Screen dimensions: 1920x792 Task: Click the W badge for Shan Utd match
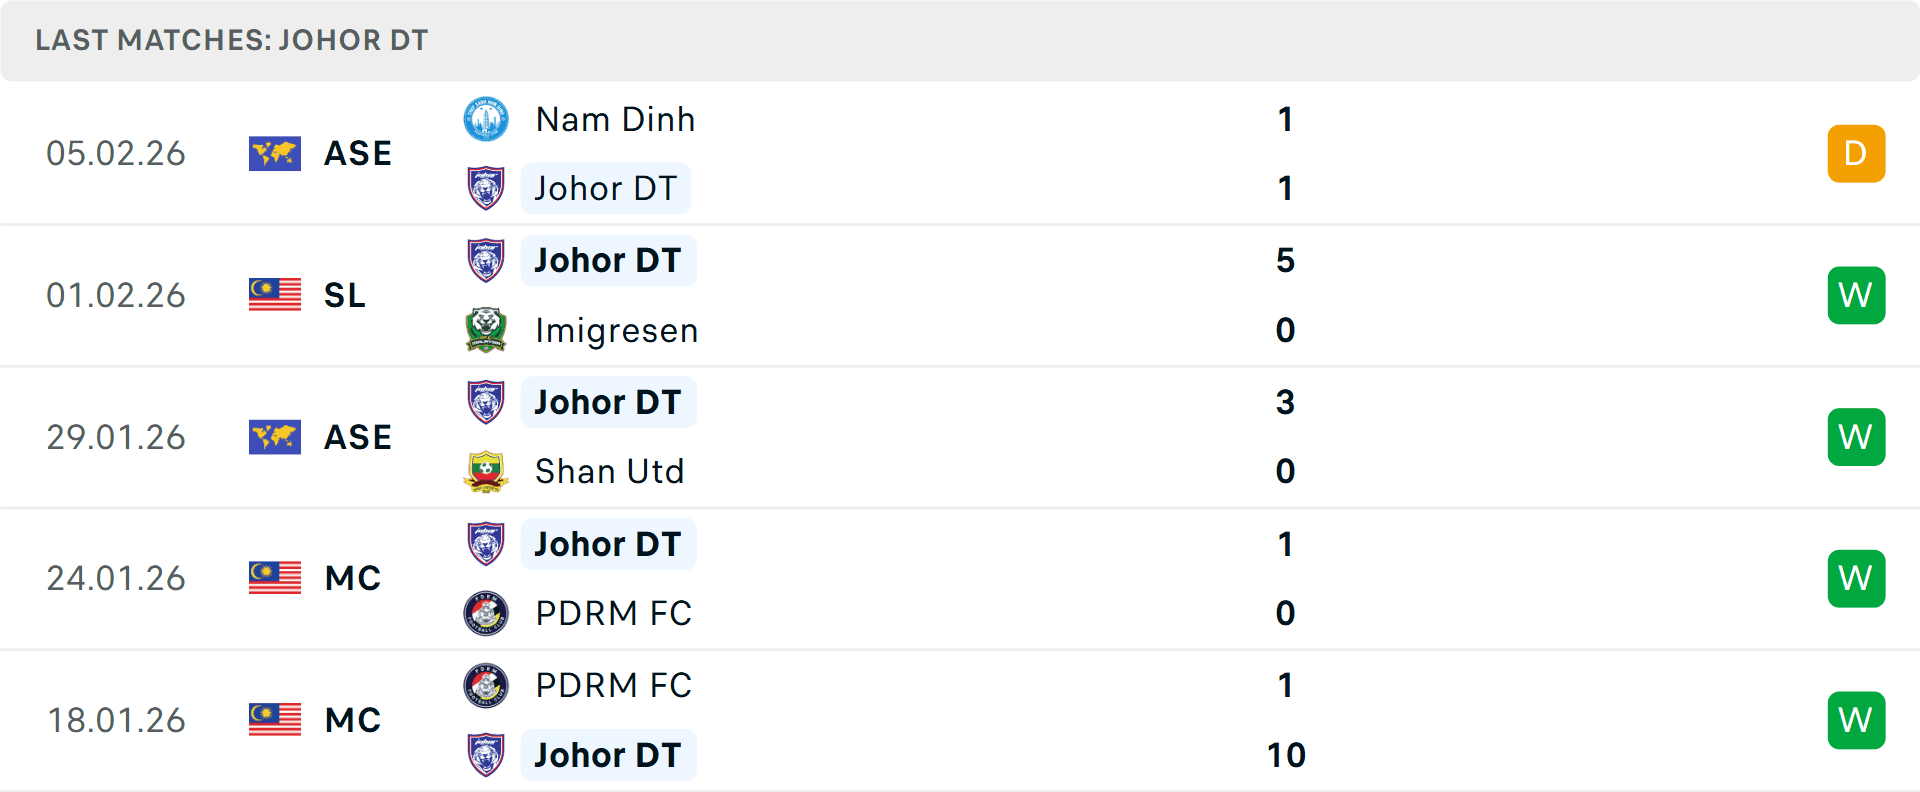click(1856, 437)
